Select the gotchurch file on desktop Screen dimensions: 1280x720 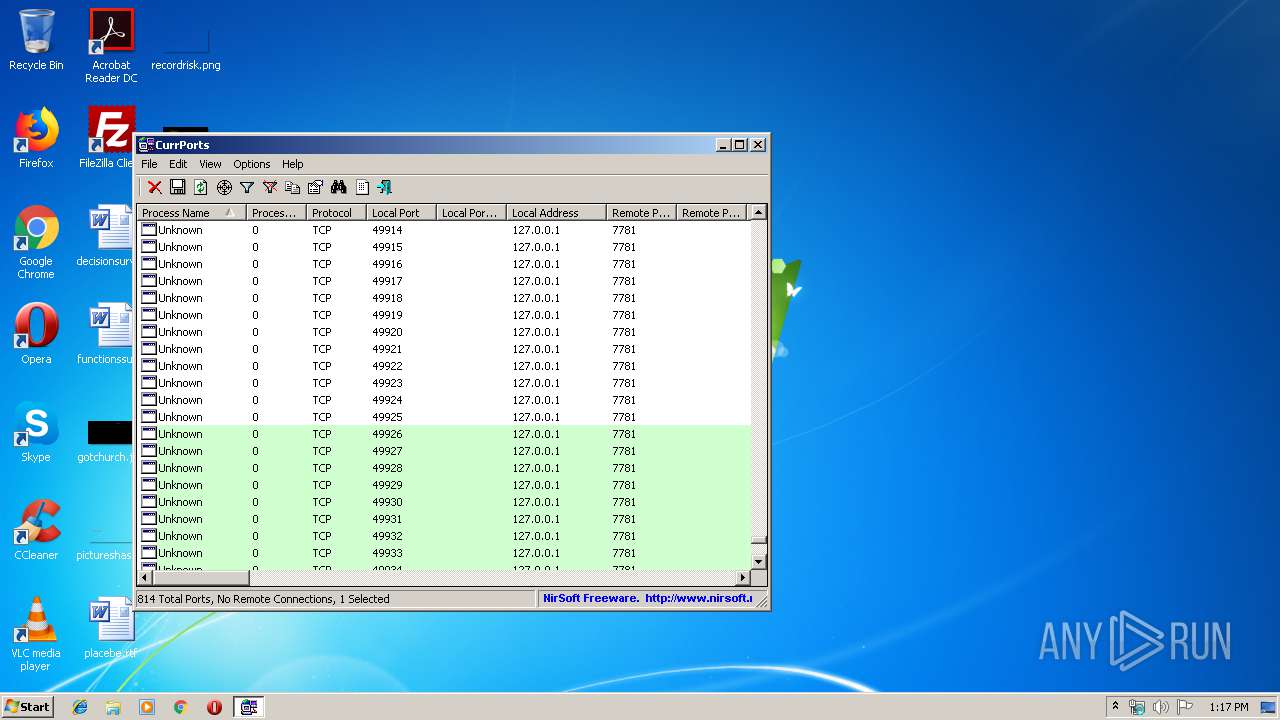point(107,440)
